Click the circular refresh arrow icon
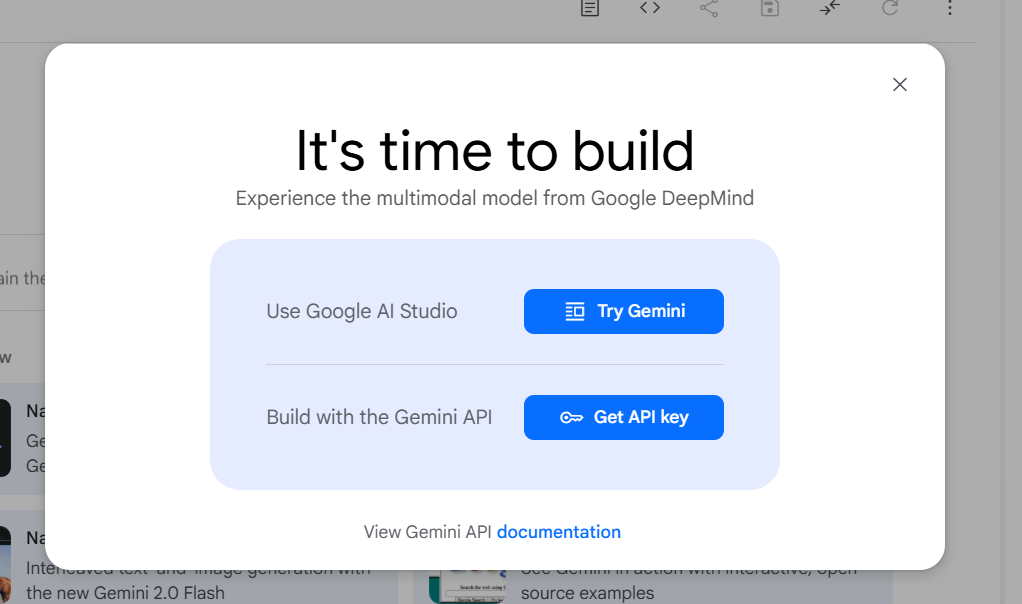The image size is (1022, 604). click(889, 9)
